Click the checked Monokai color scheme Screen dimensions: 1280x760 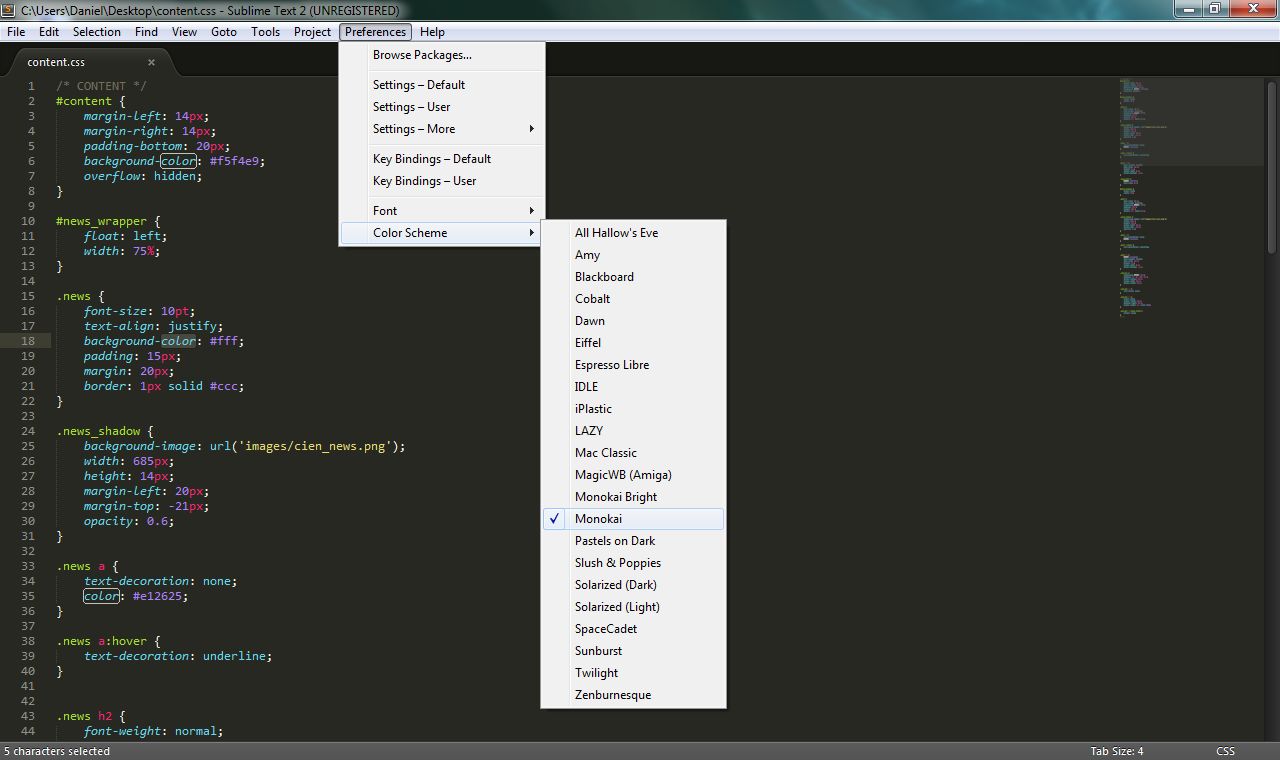click(x=633, y=519)
